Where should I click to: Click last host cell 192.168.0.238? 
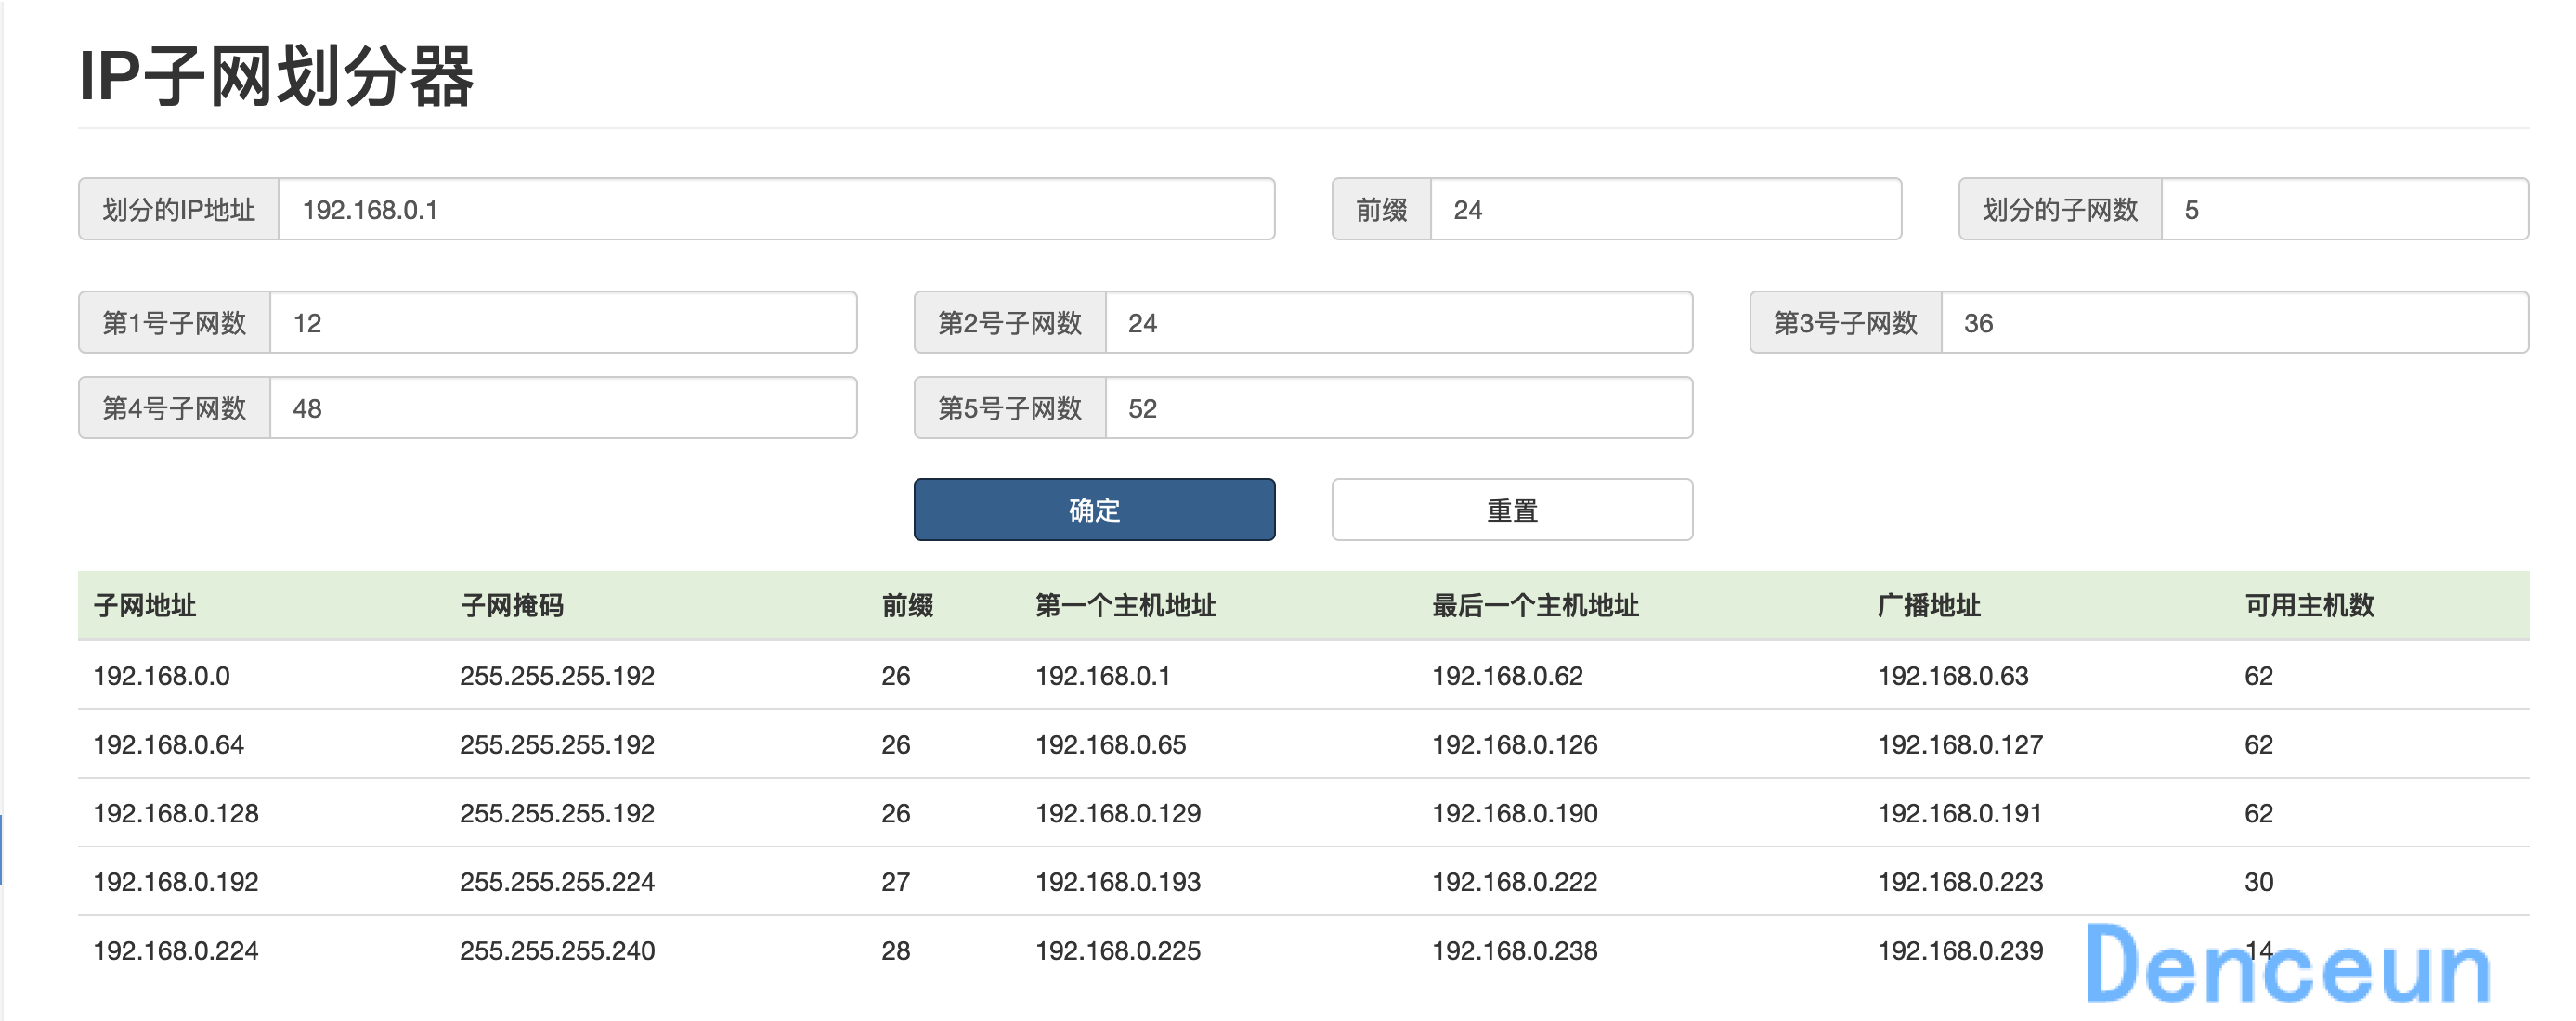[1515, 951]
